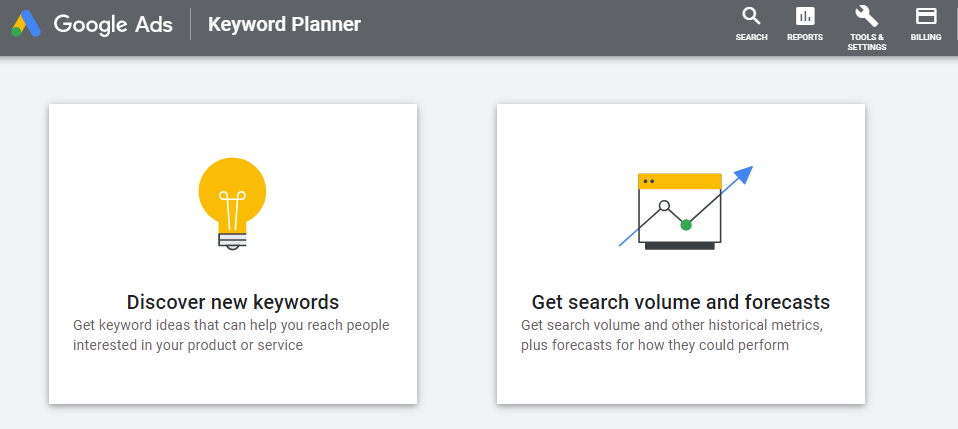958x429 pixels.
Task: Click the green dot on the forecast graph
Action: [686, 225]
